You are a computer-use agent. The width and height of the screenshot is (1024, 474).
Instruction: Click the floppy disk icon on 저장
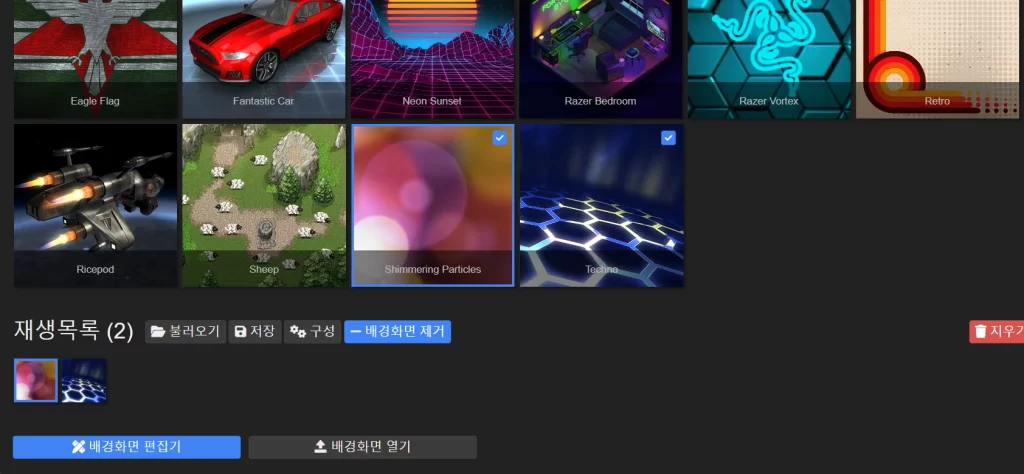240,332
